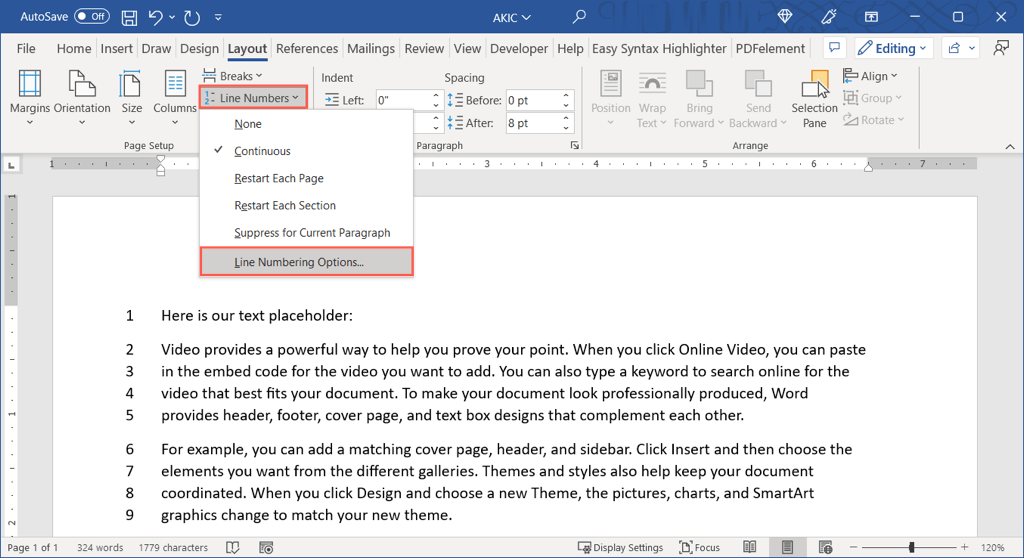Expand the Breaks dropdown

click(233, 76)
